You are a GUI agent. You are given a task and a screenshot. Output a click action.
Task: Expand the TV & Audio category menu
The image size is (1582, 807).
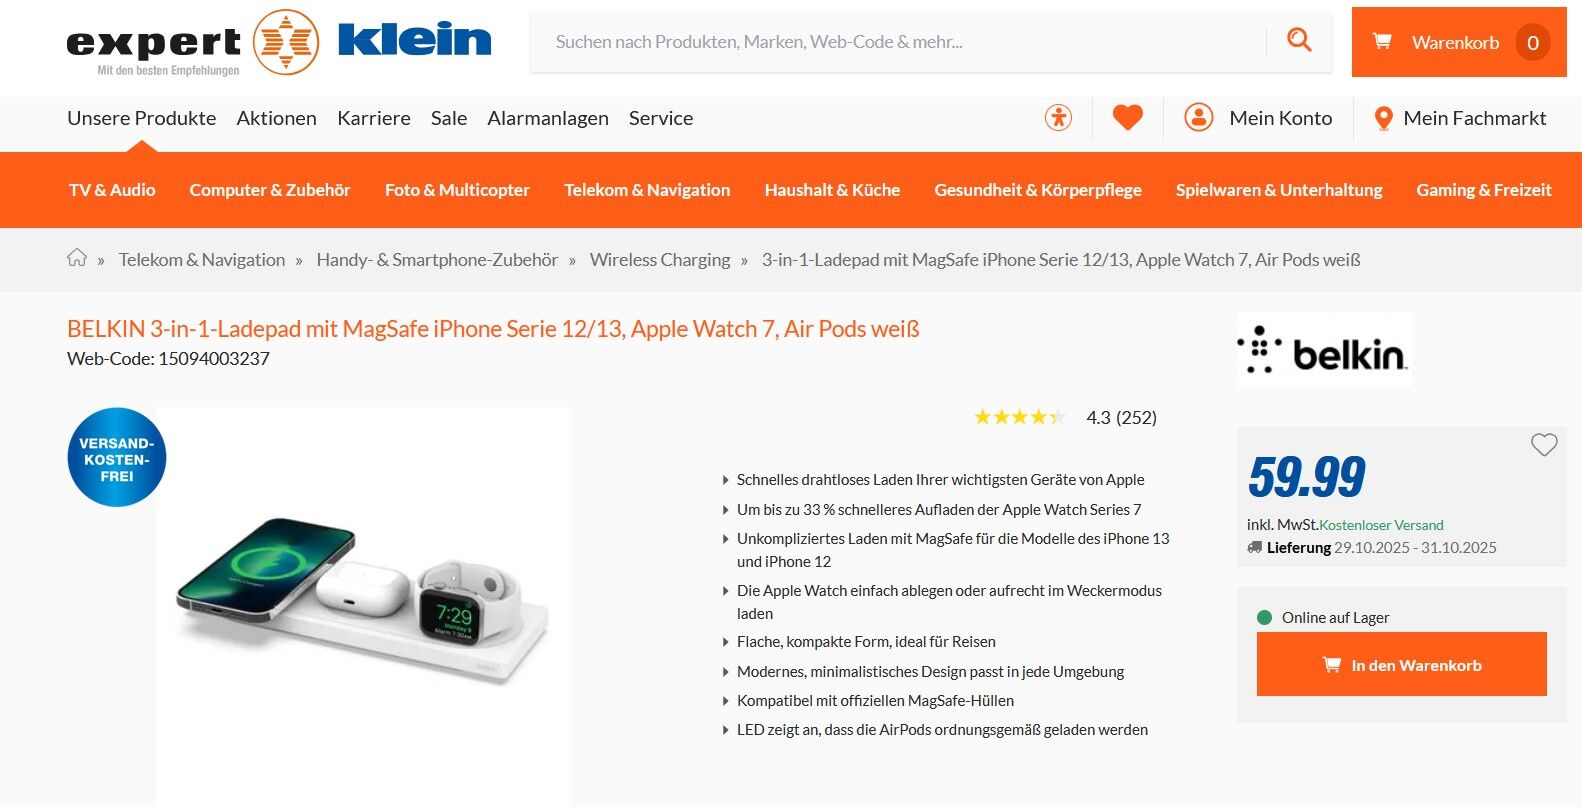point(112,190)
